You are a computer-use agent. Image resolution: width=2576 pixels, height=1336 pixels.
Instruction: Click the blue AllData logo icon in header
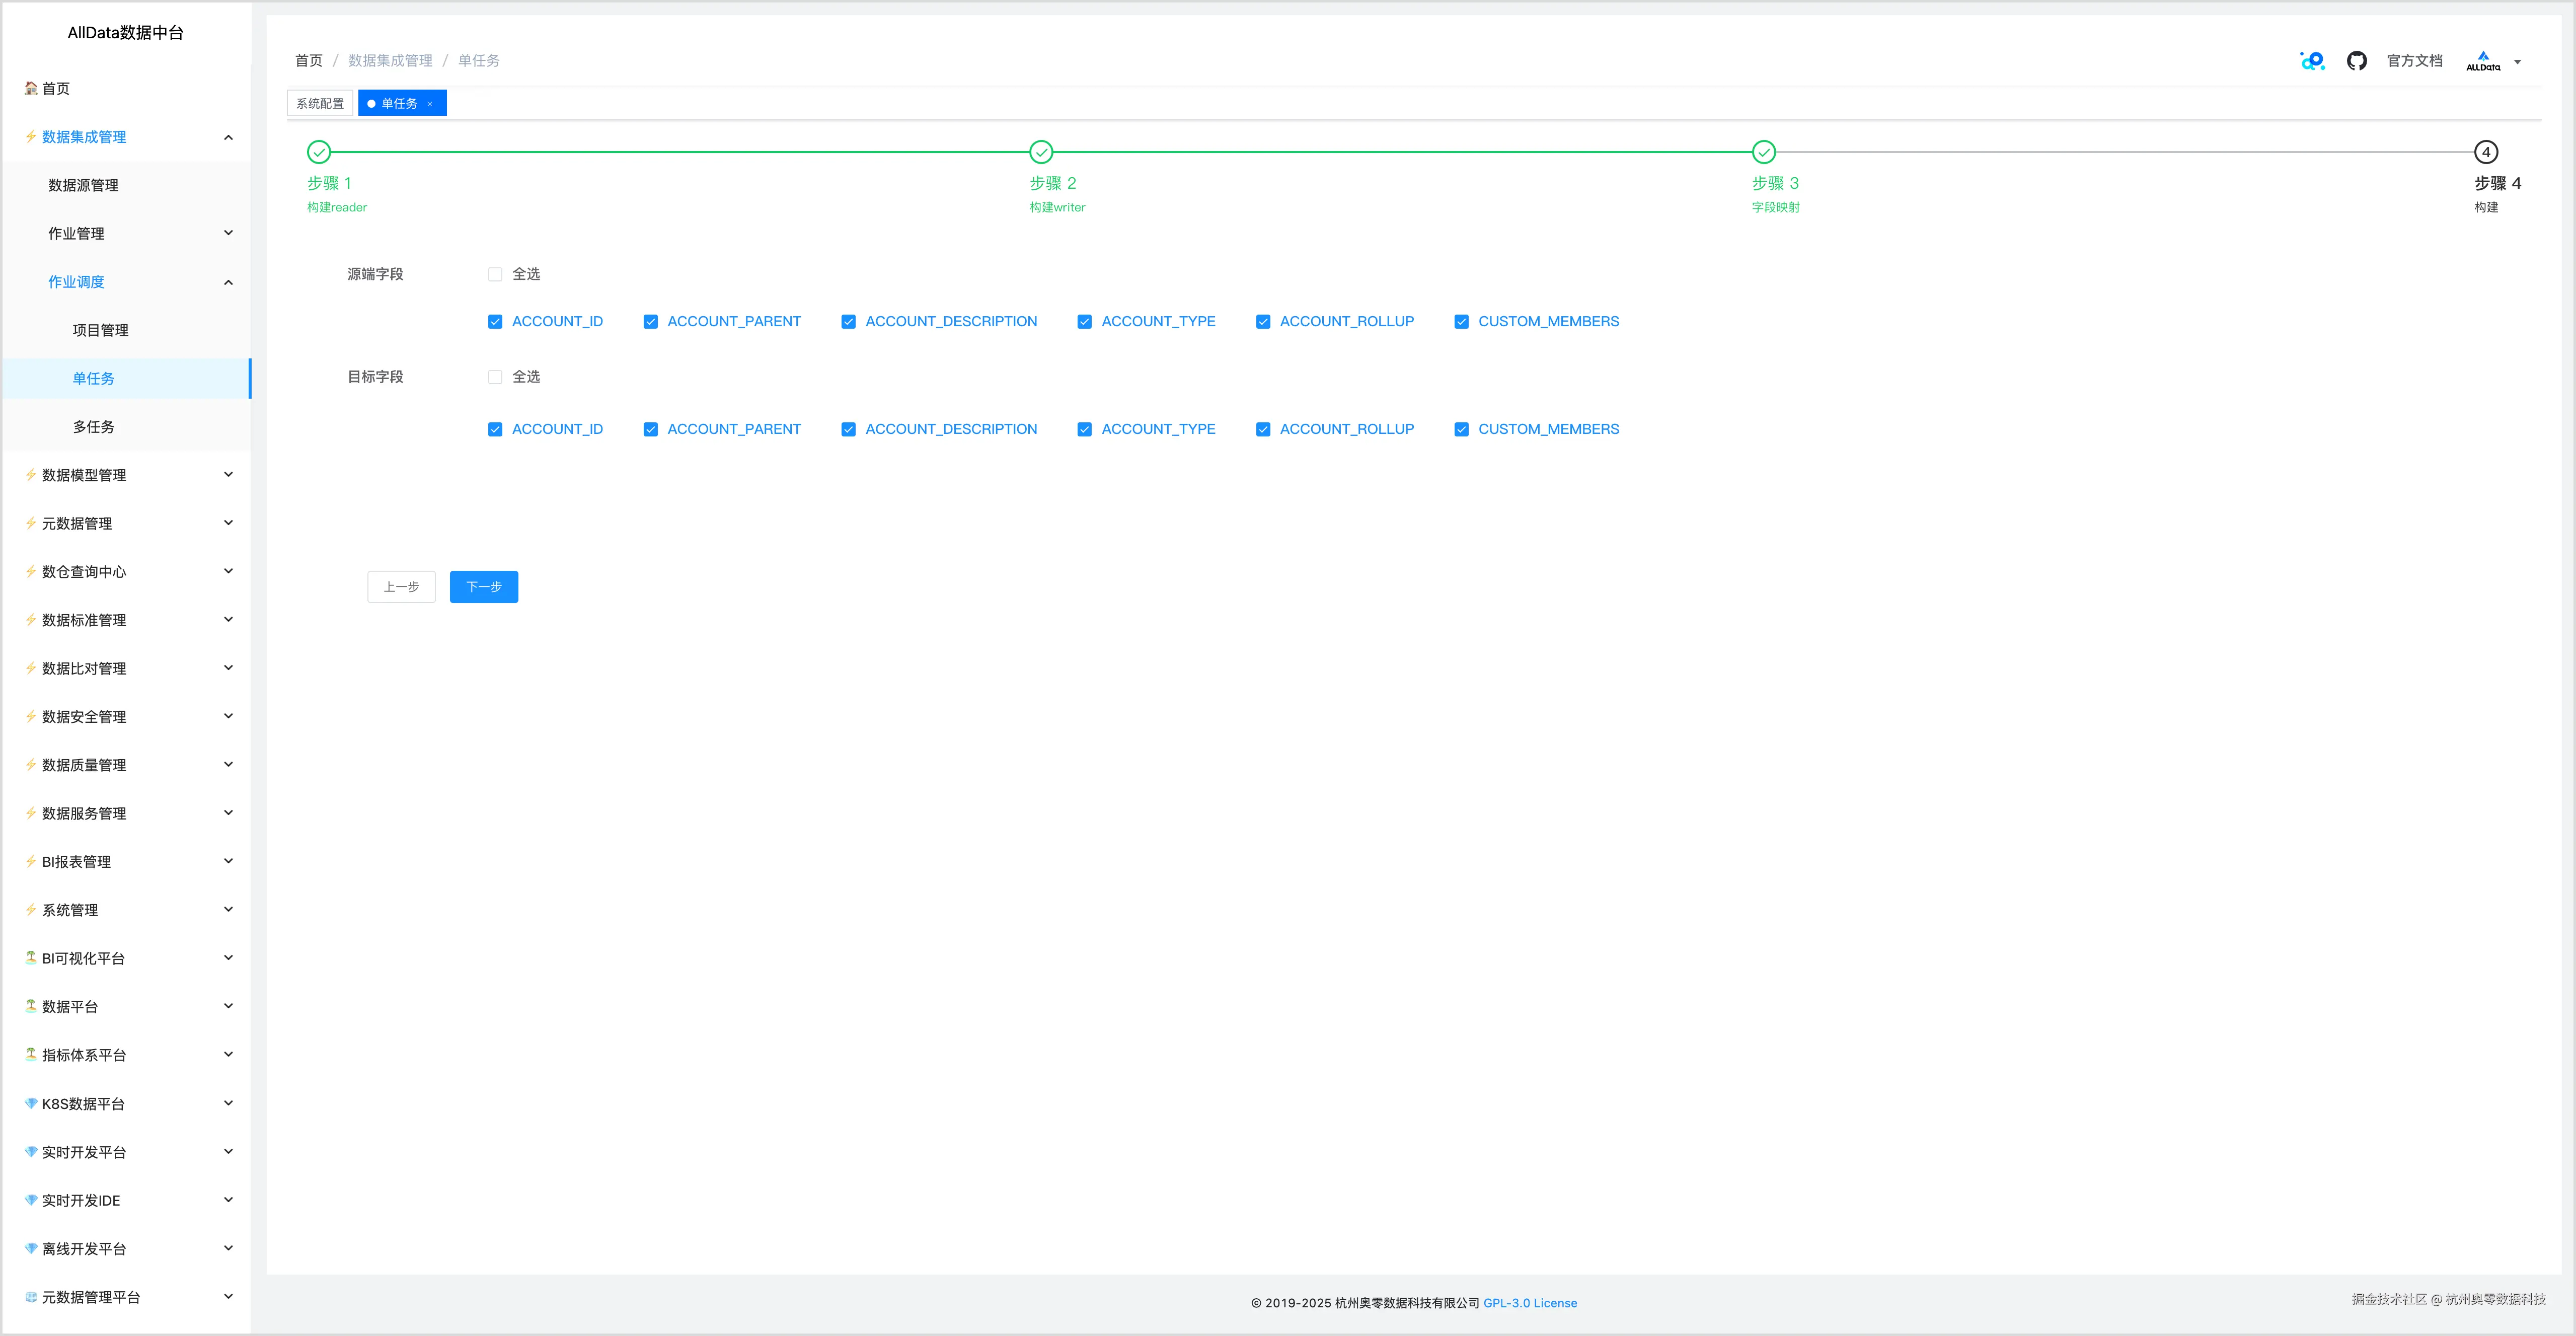[x=2312, y=61]
